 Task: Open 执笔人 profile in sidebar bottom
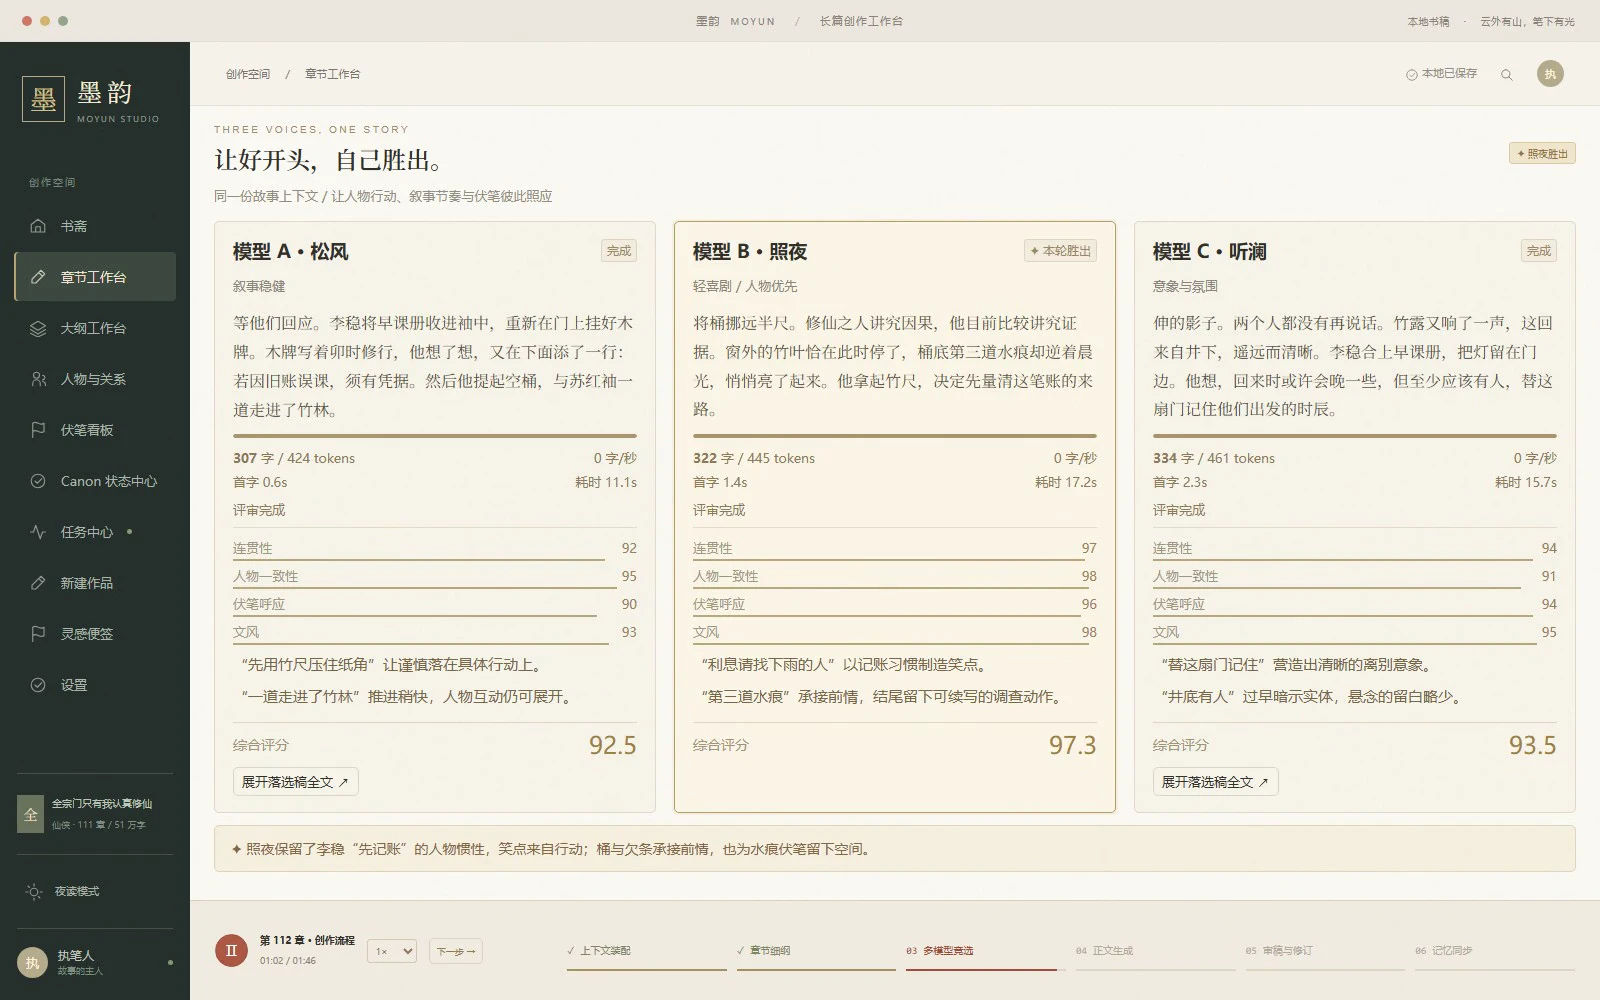(95, 962)
